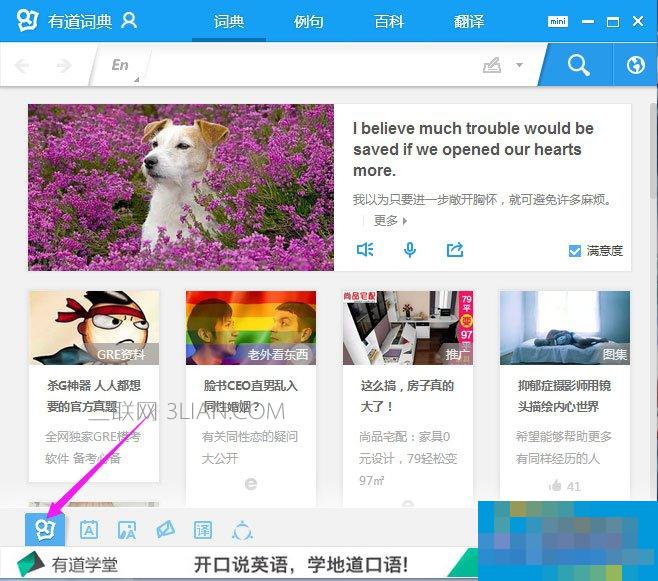This screenshot has width=658, height=581.
Task: Open the dog in purple flowers image
Action: coord(181,187)
